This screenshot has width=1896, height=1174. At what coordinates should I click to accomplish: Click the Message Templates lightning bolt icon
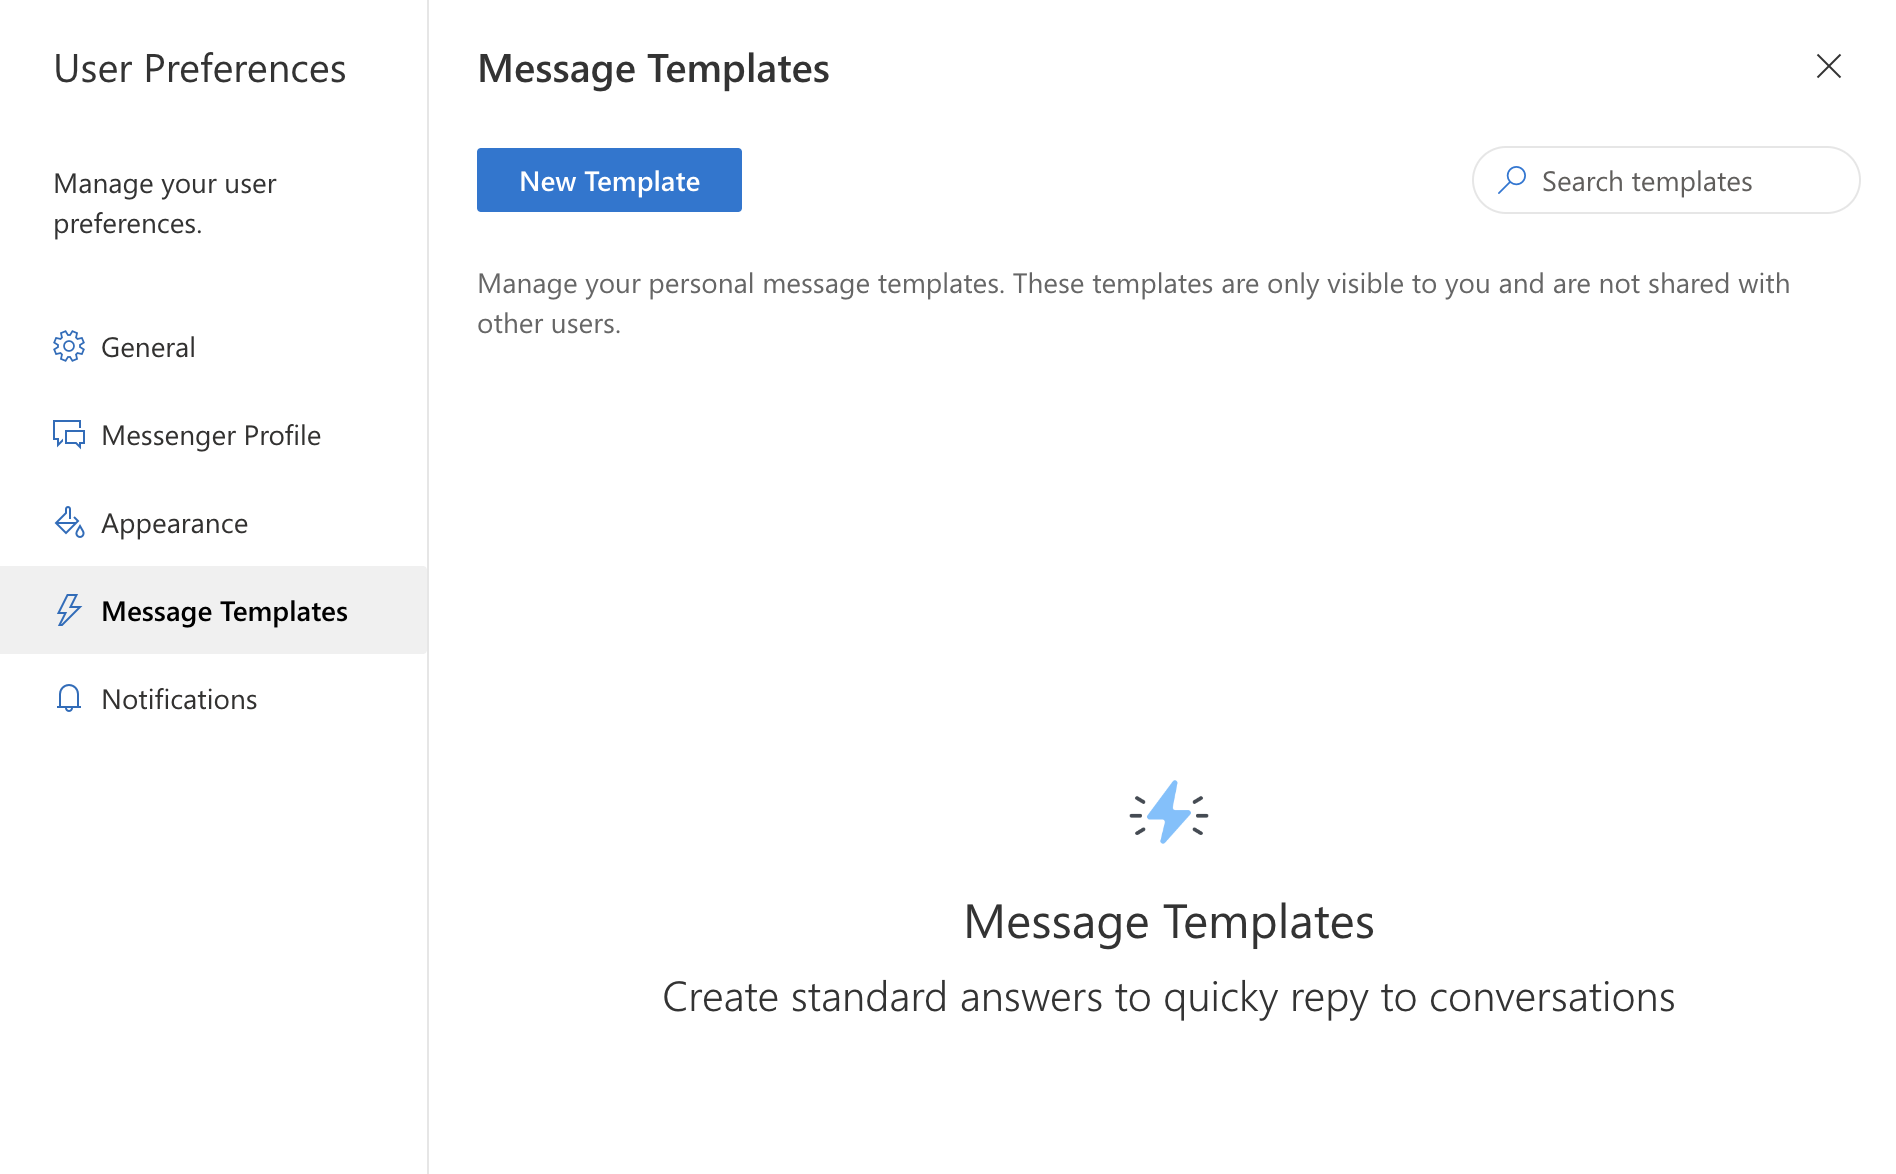69,610
